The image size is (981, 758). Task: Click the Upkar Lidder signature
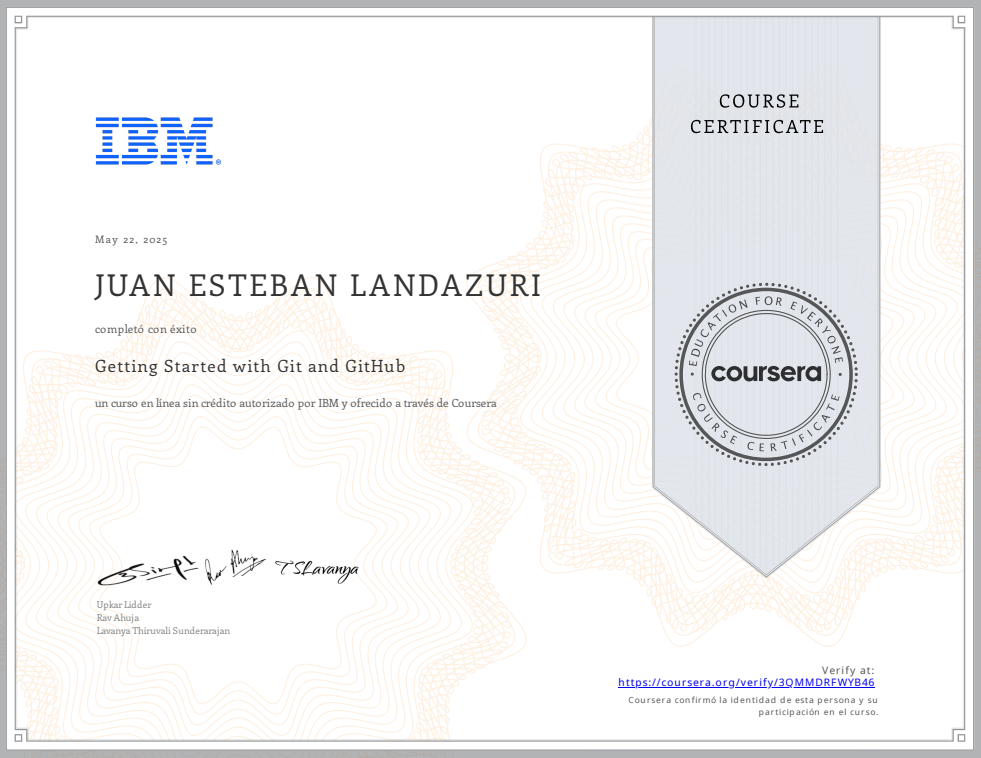pos(148,570)
